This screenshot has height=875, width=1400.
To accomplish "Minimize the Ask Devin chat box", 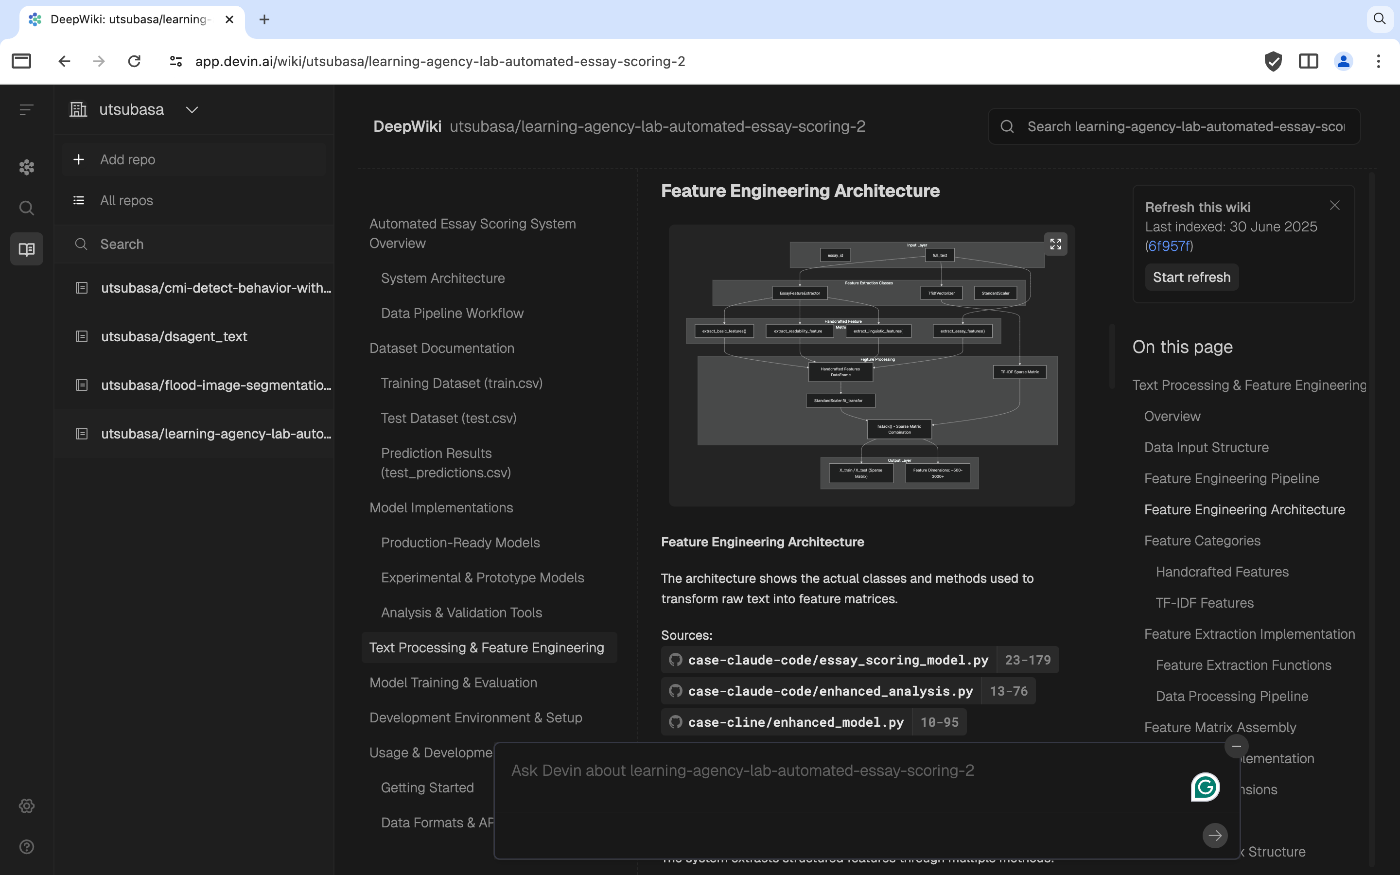I will coord(1236,746).
